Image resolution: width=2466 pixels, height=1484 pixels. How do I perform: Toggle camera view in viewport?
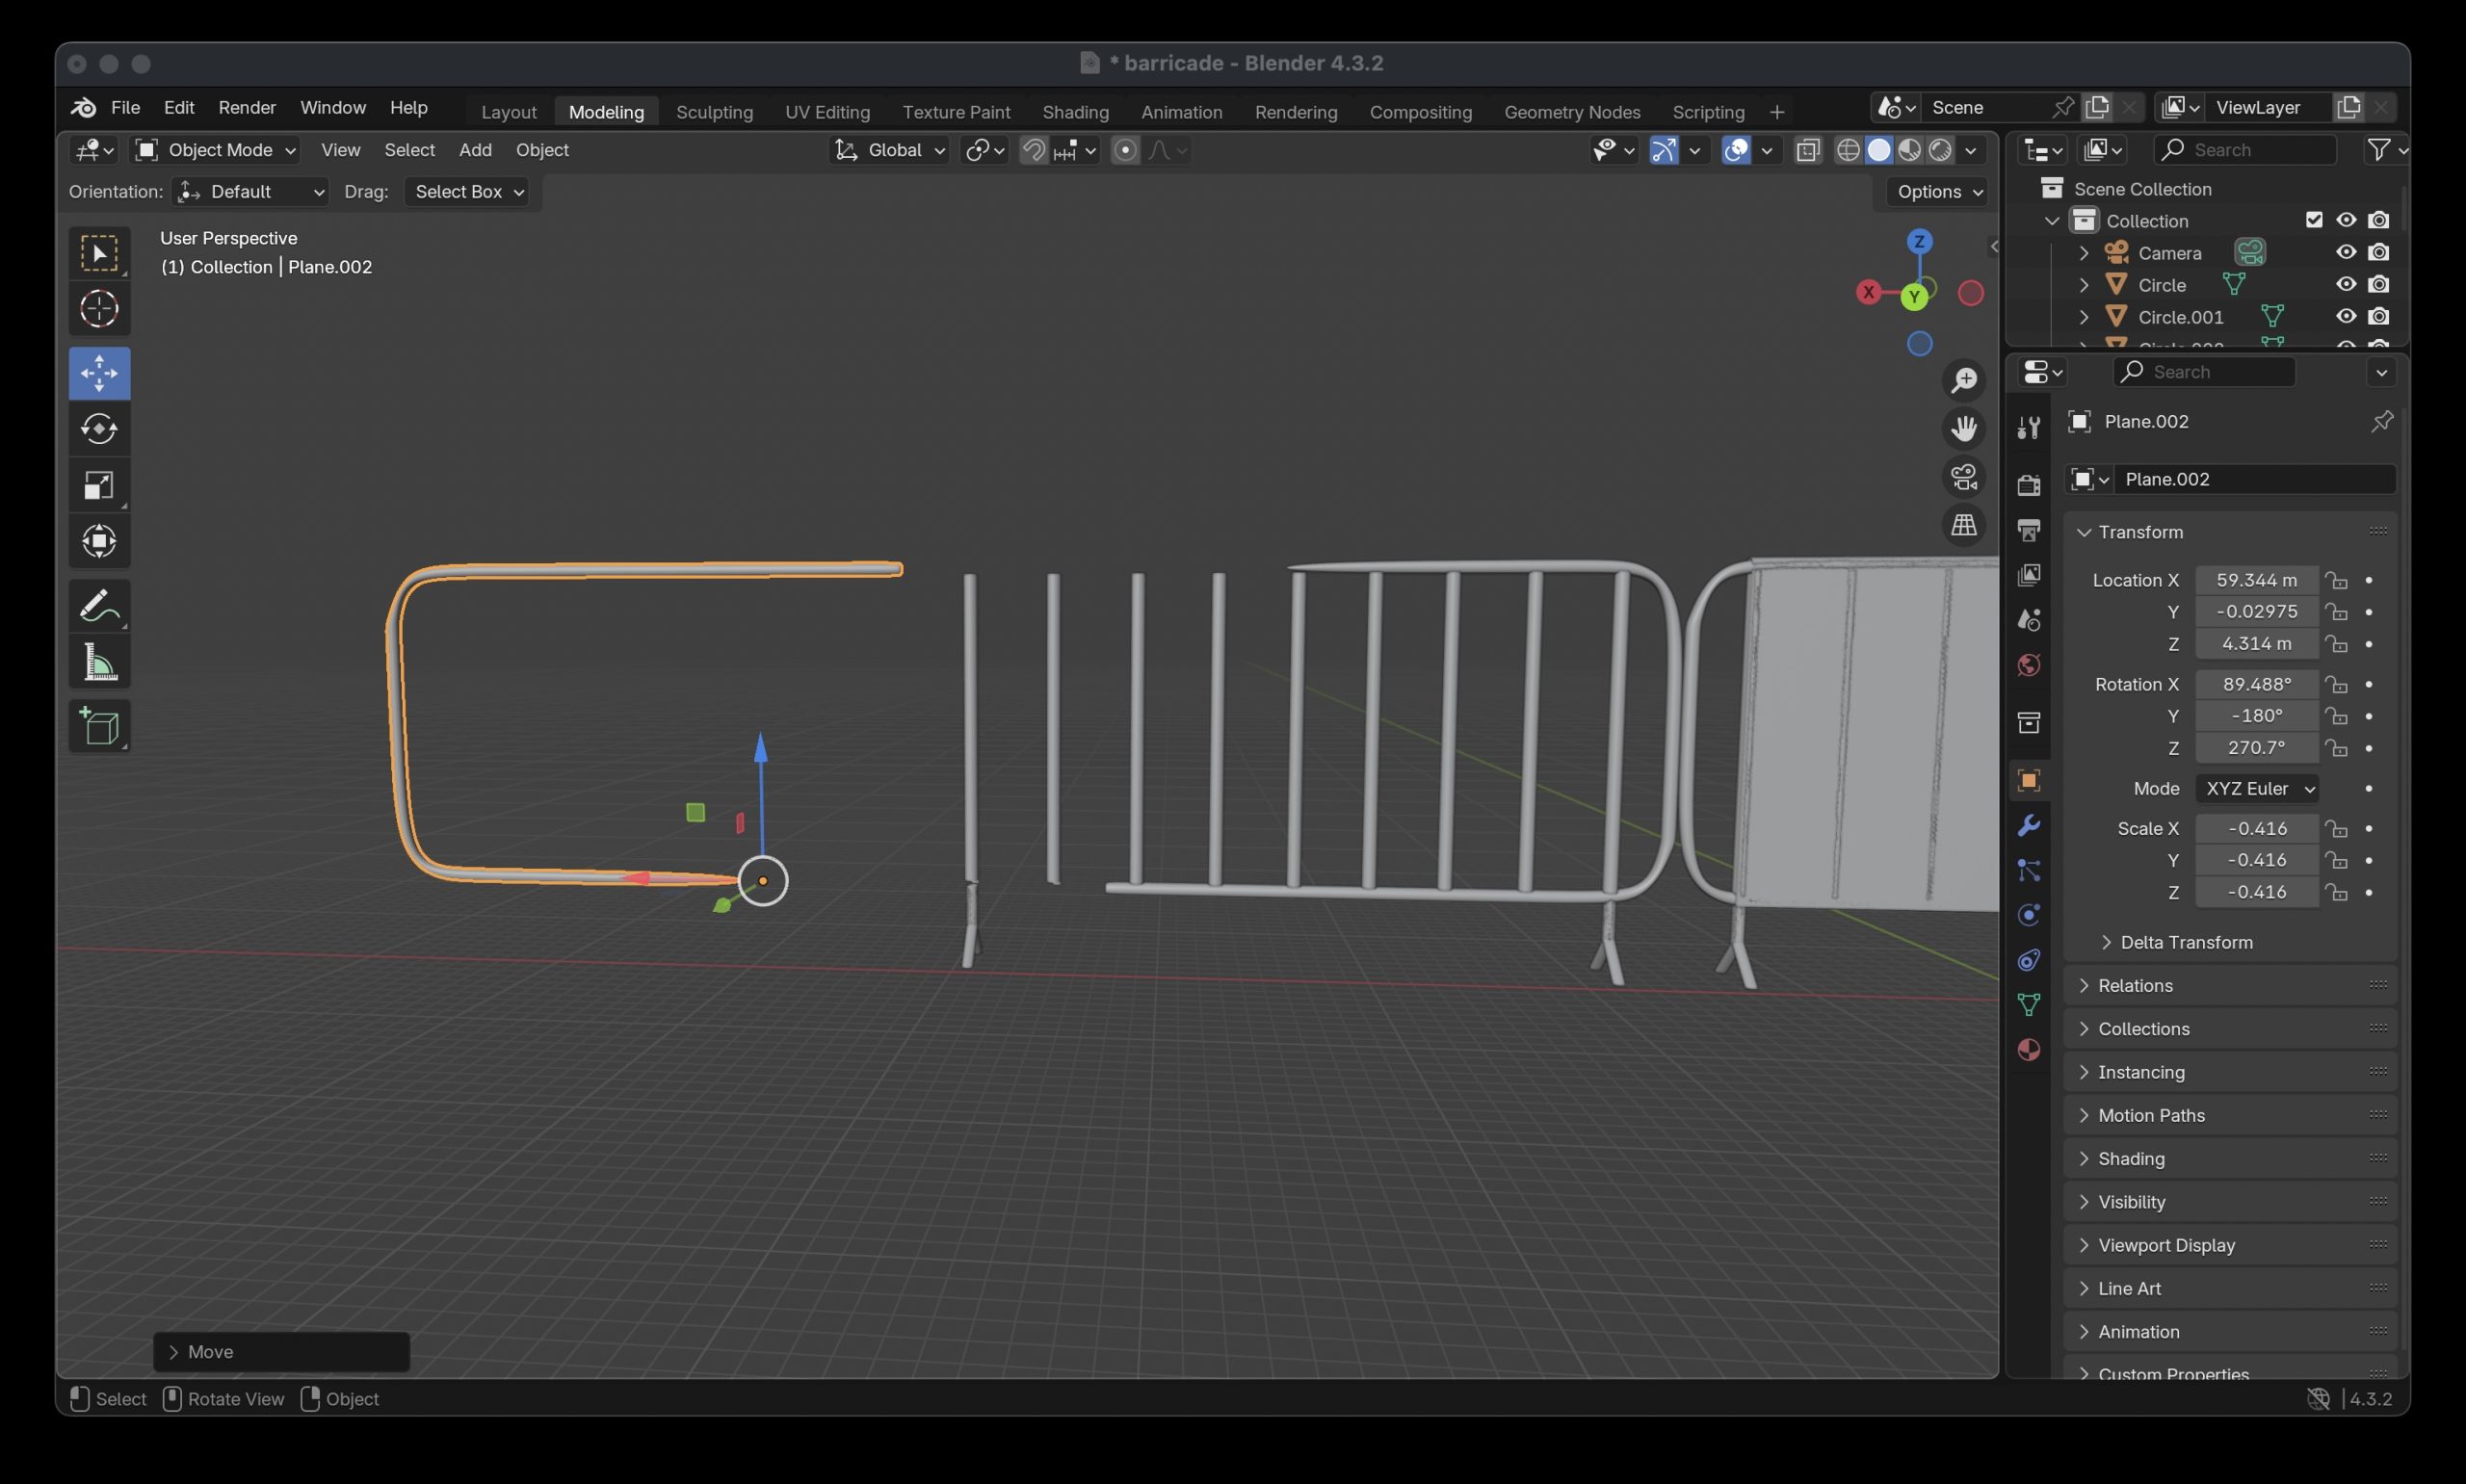coord(1963,477)
